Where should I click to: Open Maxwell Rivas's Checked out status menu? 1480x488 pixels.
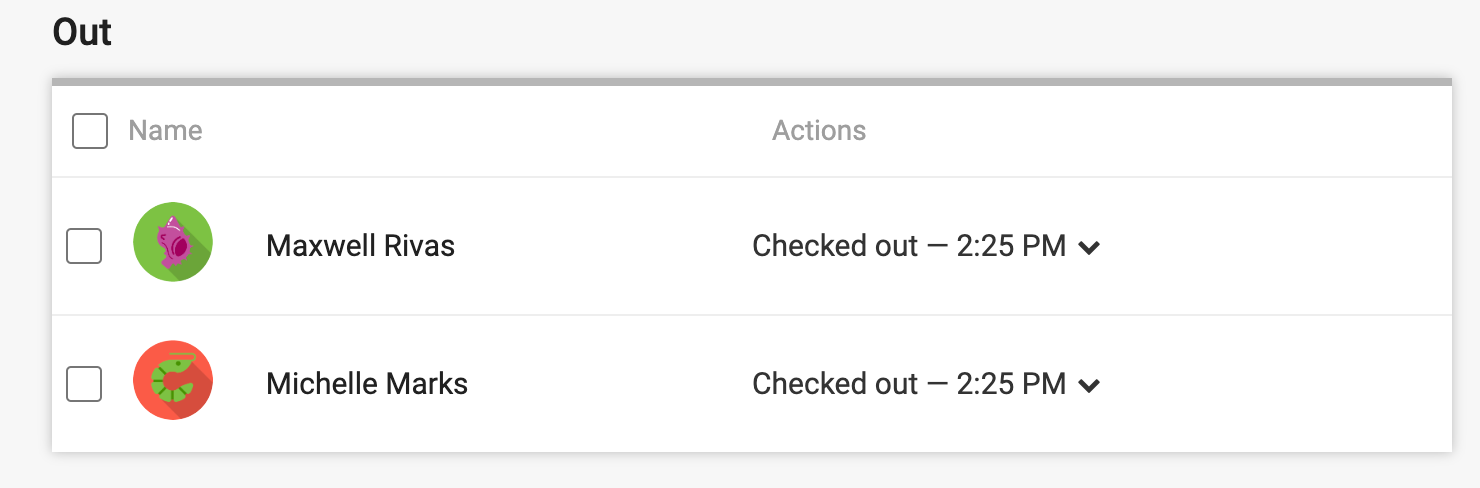926,246
